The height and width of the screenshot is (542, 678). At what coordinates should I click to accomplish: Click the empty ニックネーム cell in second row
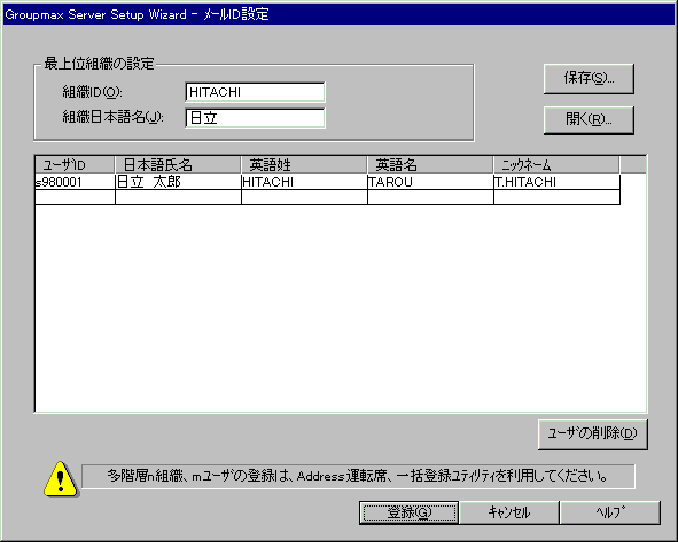click(x=557, y=197)
